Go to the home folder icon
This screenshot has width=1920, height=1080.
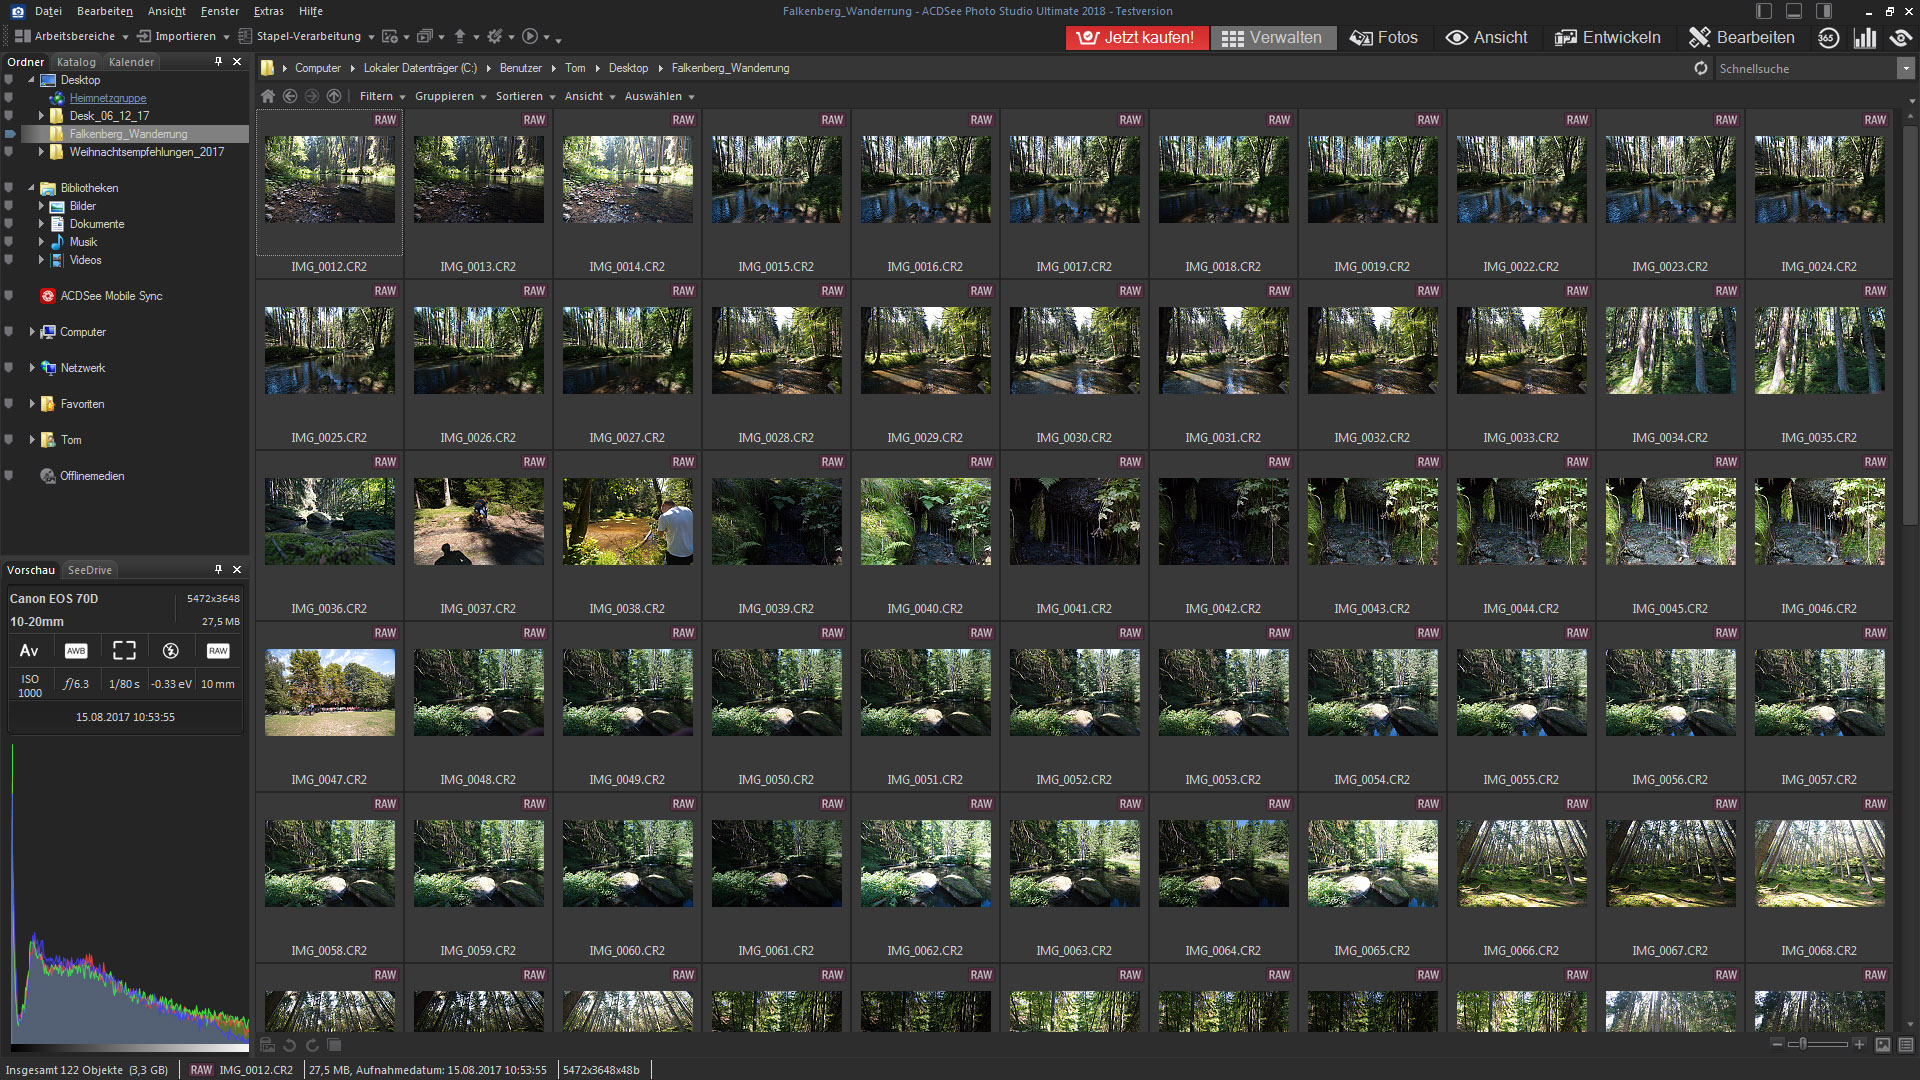(268, 96)
